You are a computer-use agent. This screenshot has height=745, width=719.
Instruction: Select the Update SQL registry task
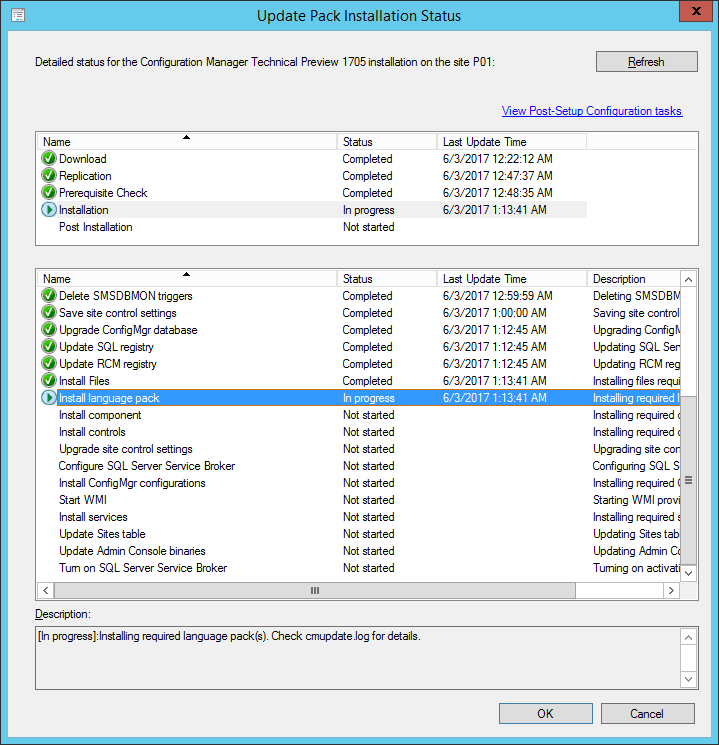coord(359,347)
